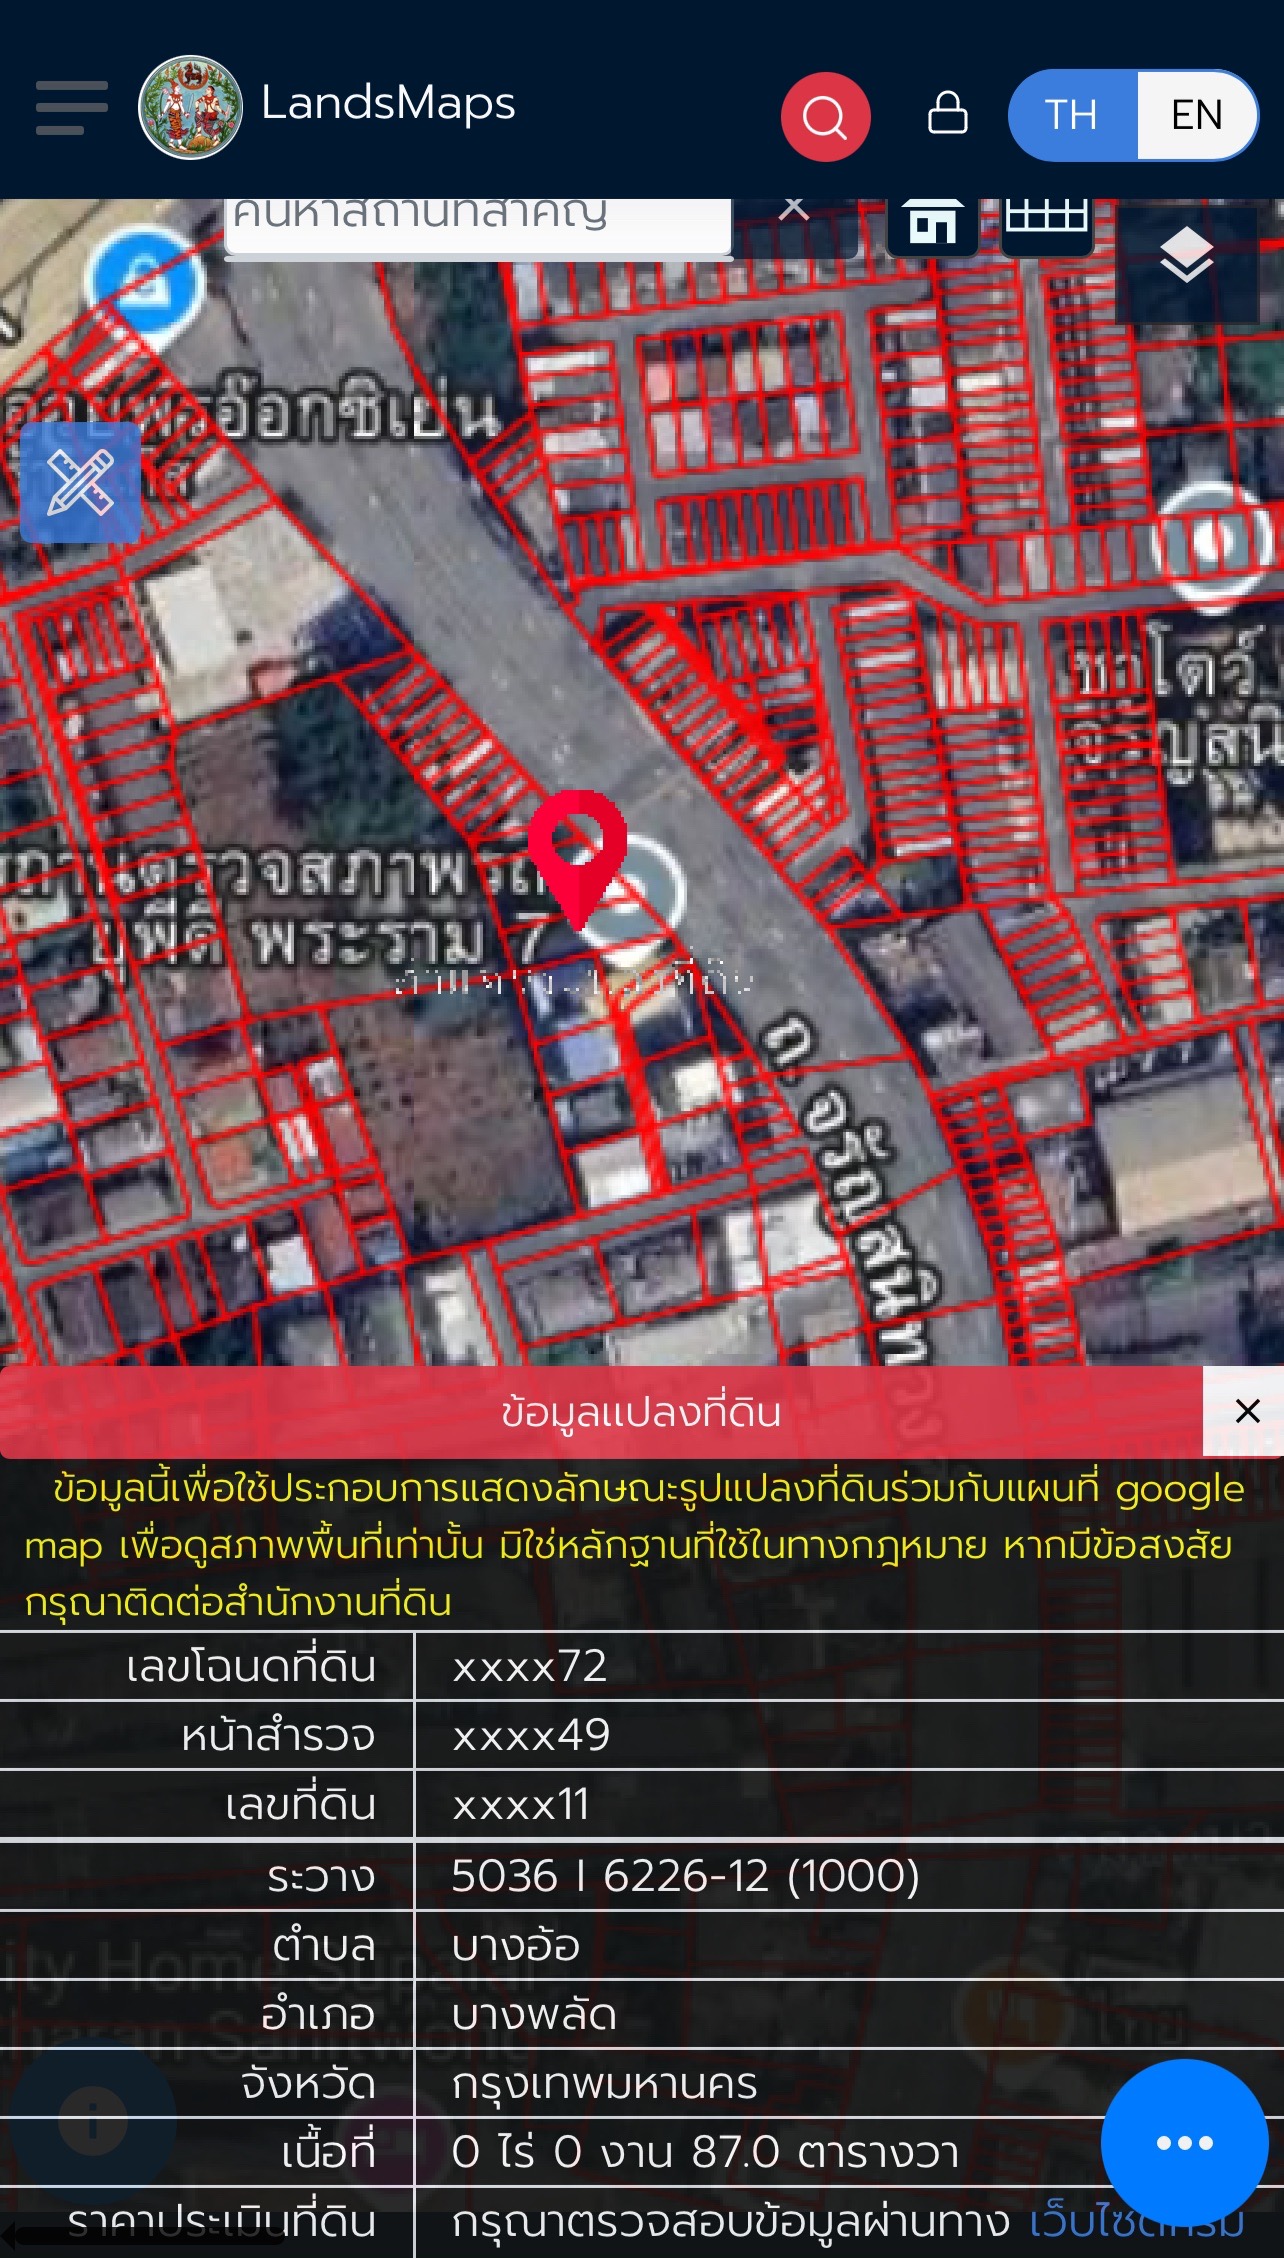Select the province value กรุงเทพมหานคร
The width and height of the screenshot is (1284, 2258).
(x=604, y=2084)
